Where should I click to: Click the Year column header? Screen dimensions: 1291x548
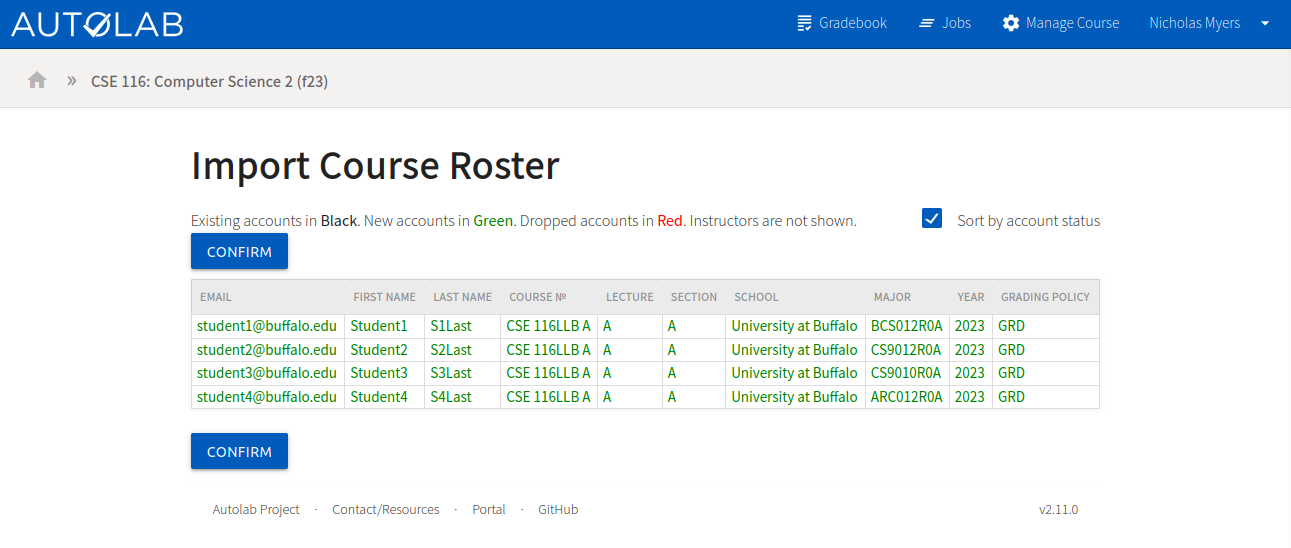pyautogui.click(x=971, y=297)
